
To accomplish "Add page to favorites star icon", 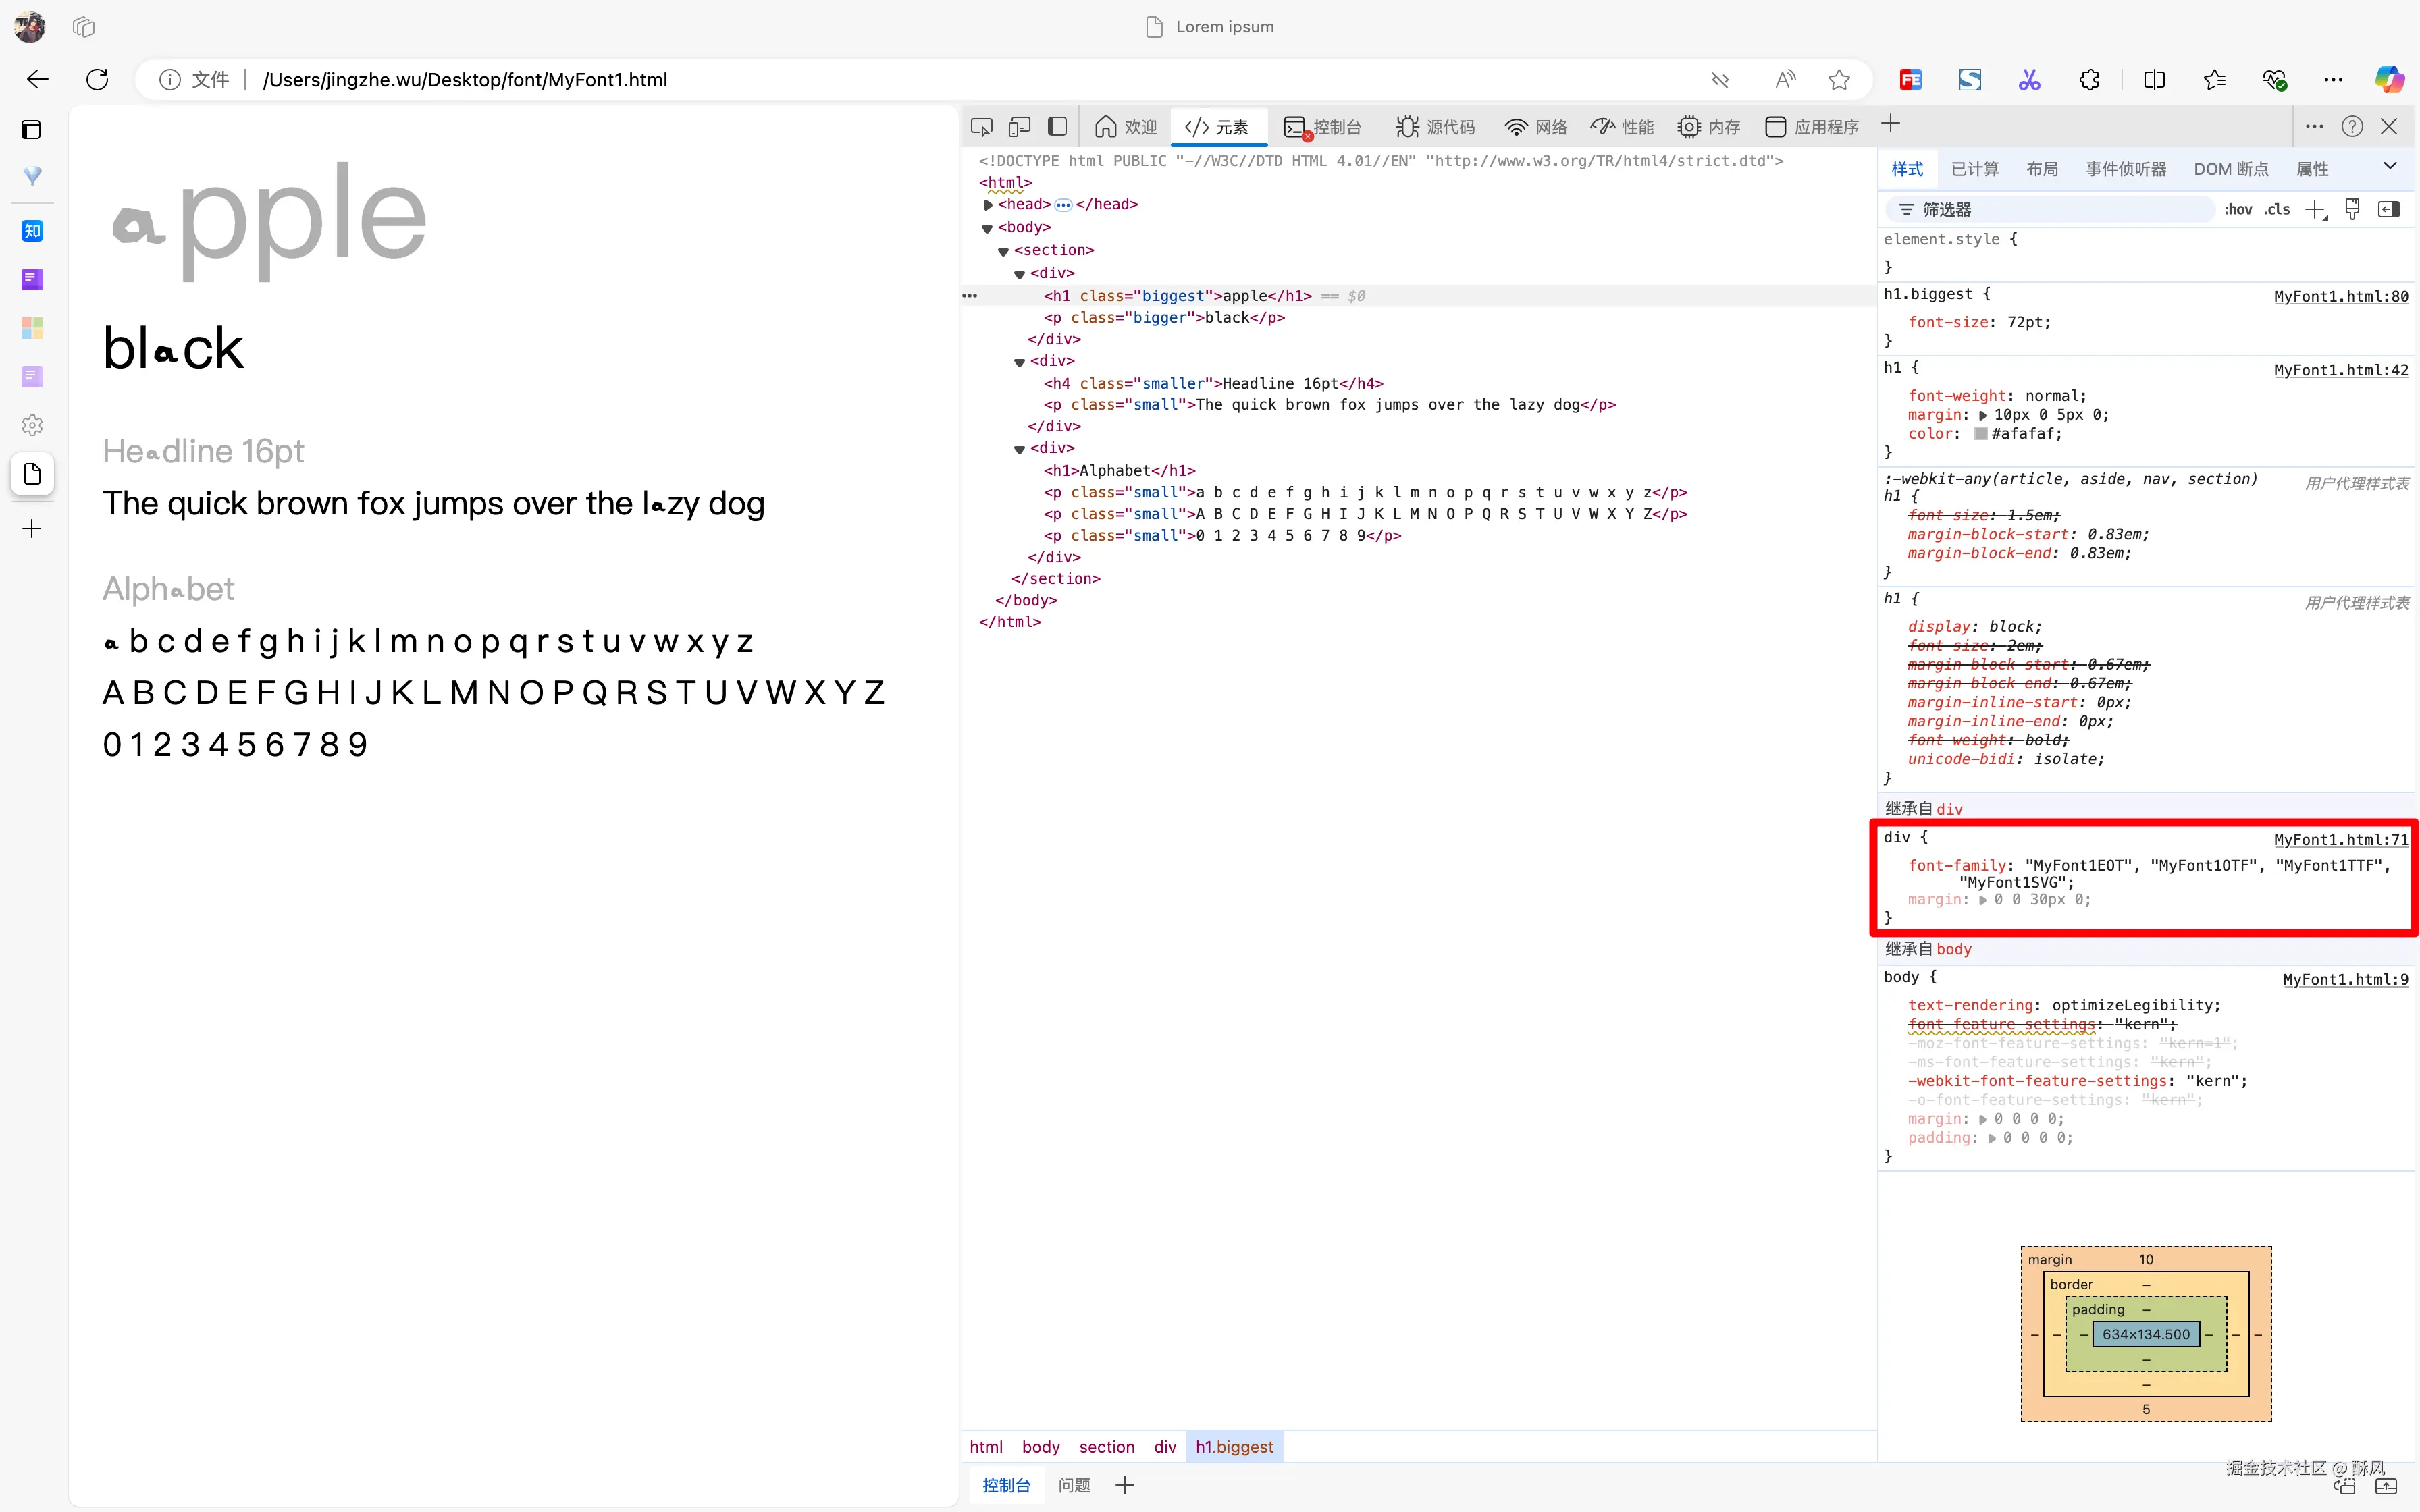I will (1838, 79).
